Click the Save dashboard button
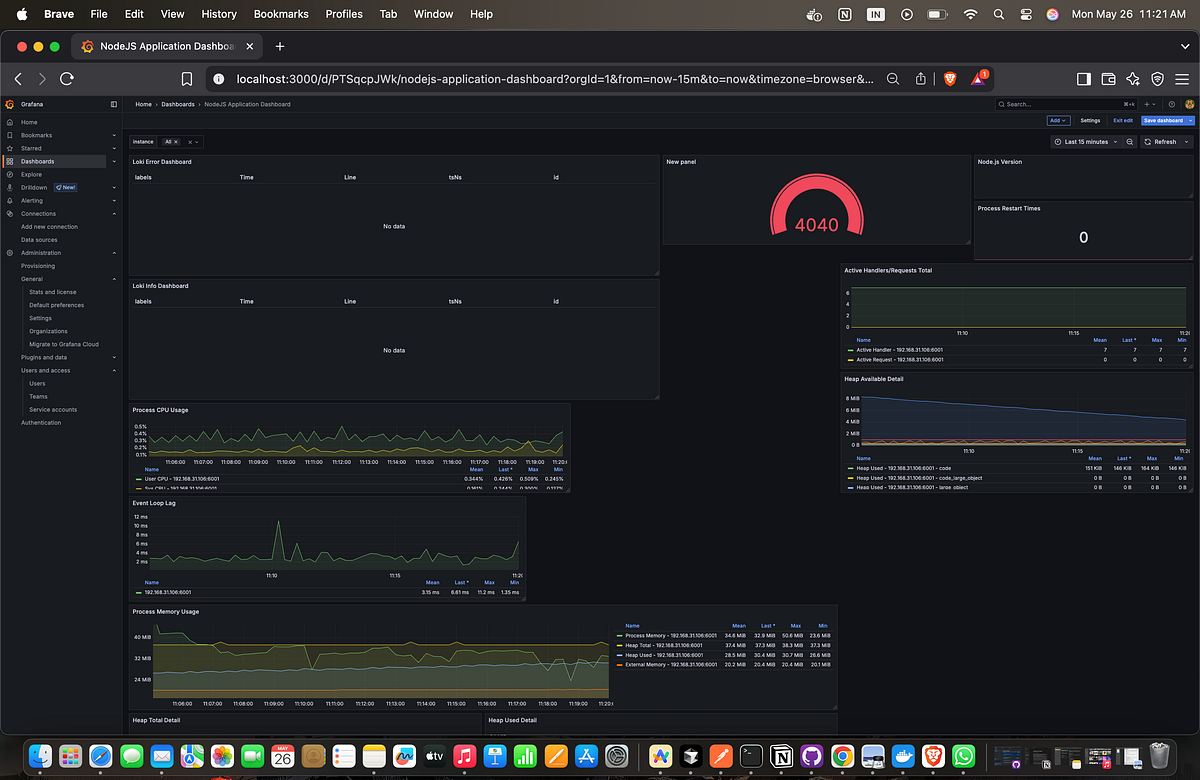1200x780 pixels. 1164,120
